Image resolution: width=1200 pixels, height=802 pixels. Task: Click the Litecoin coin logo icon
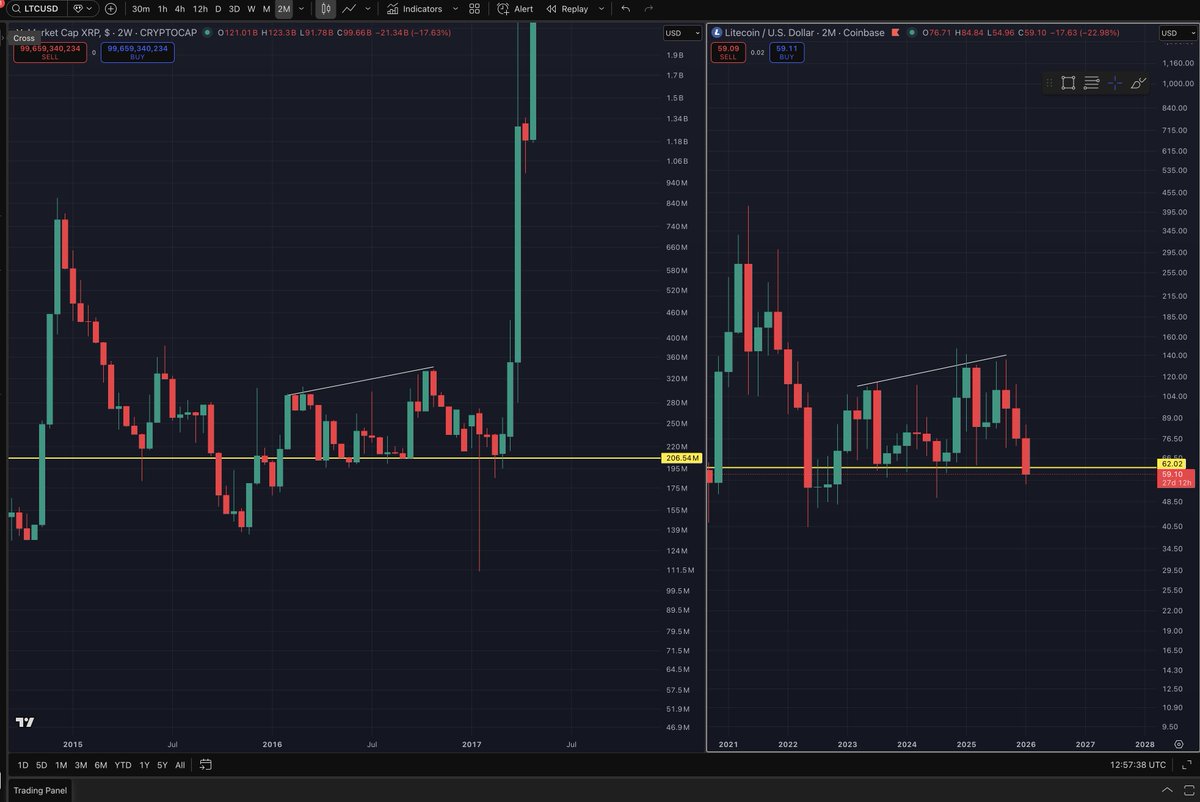[719, 33]
